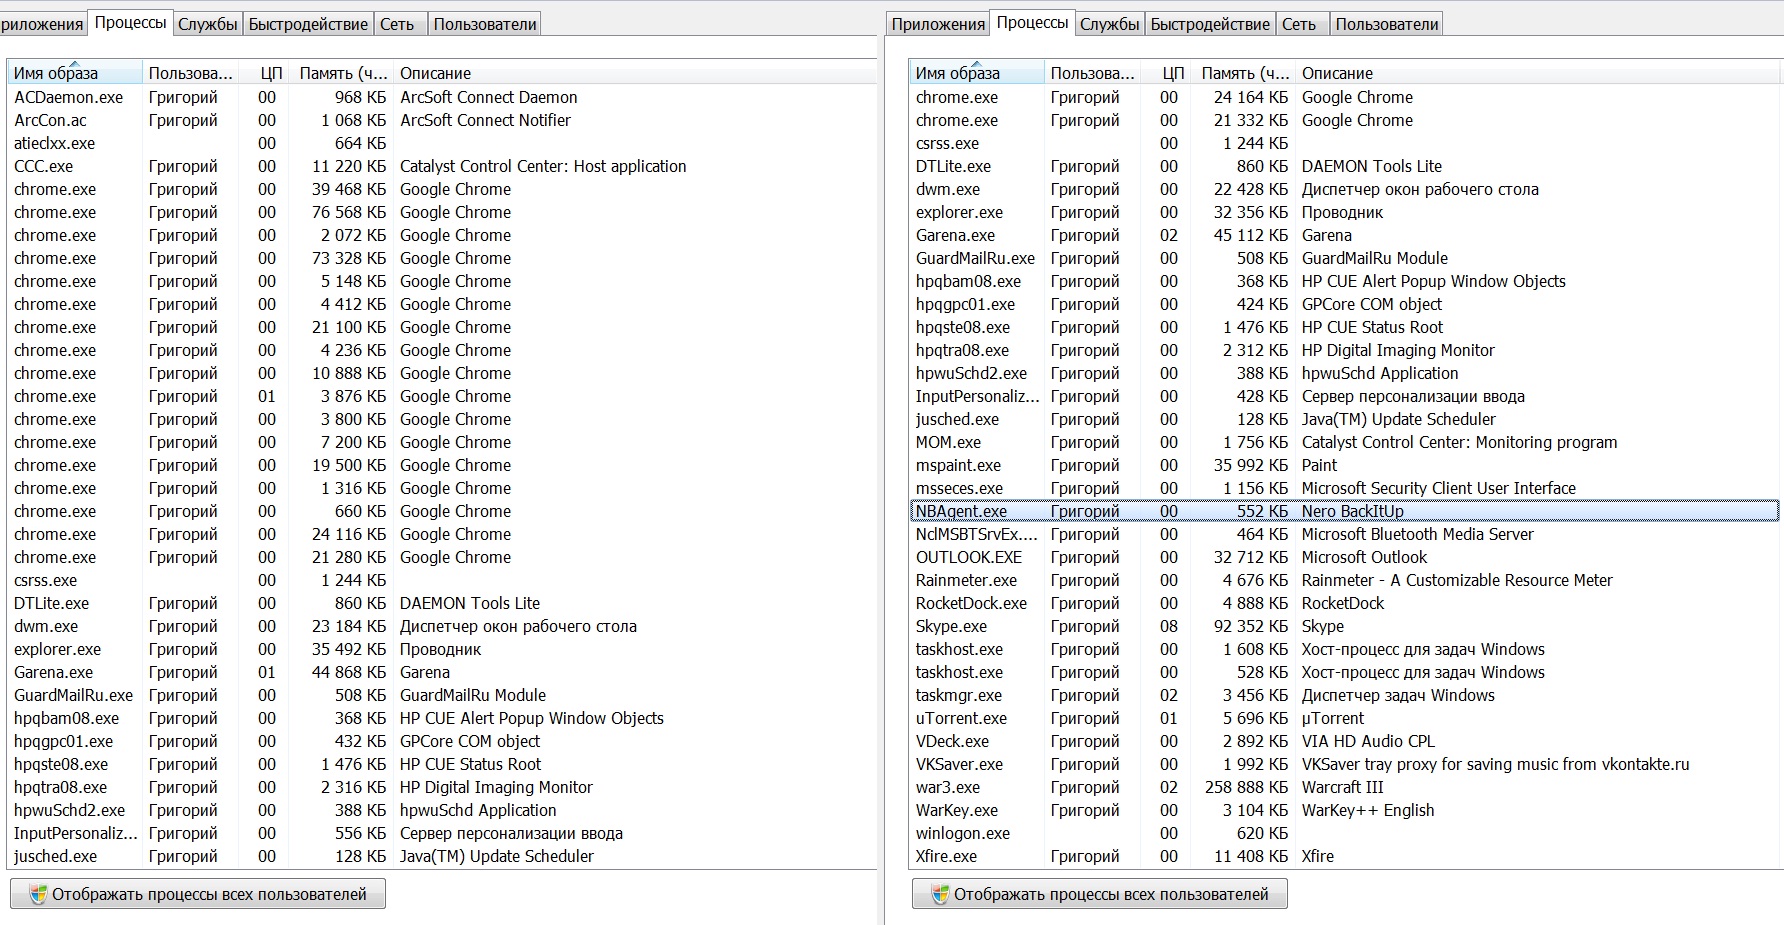Select the OUTLOOK.EXE Microsoft Outlook row
Viewport: 1784px width, 925px height.
tap(968, 557)
